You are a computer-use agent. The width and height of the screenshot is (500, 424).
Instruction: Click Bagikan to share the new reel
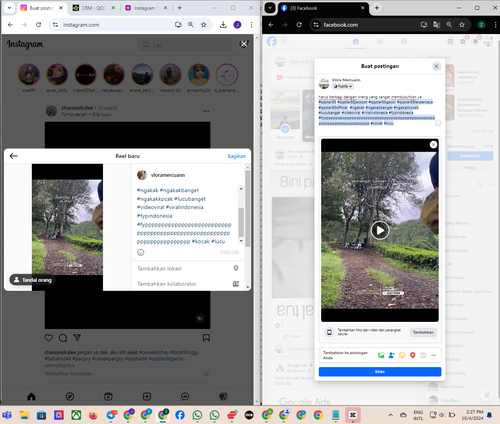(x=236, y=156)
